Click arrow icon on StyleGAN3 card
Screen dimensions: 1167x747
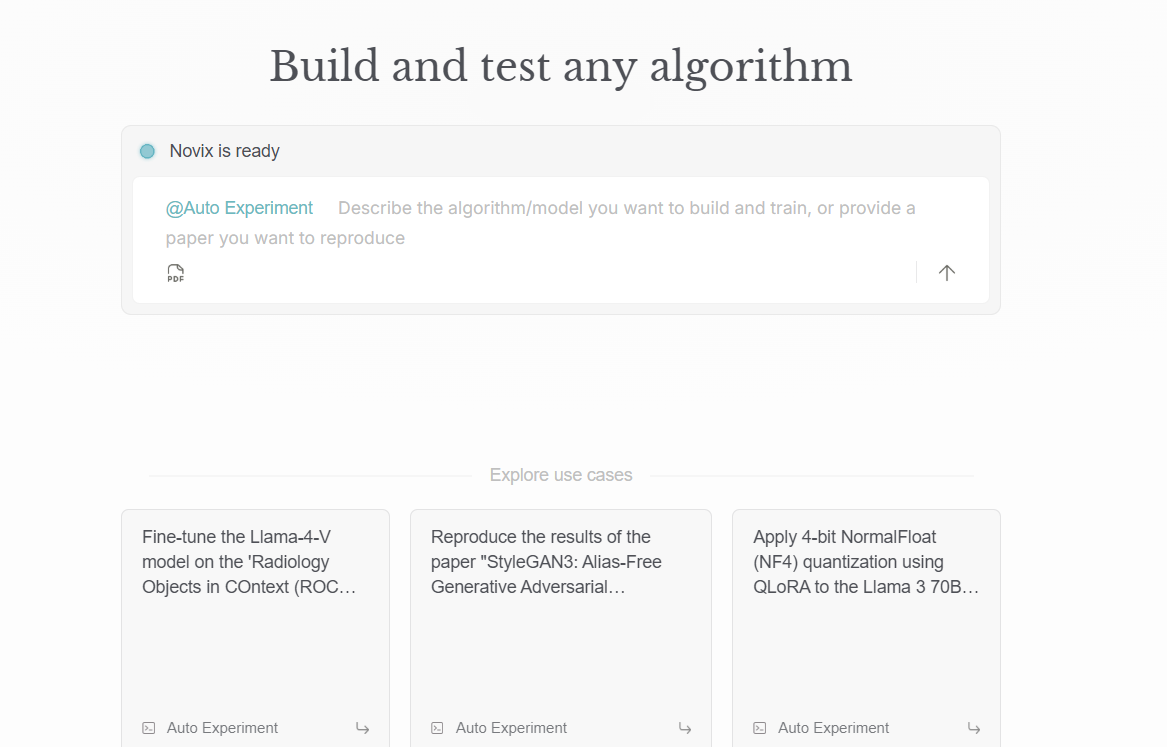[x=684, y=728]
